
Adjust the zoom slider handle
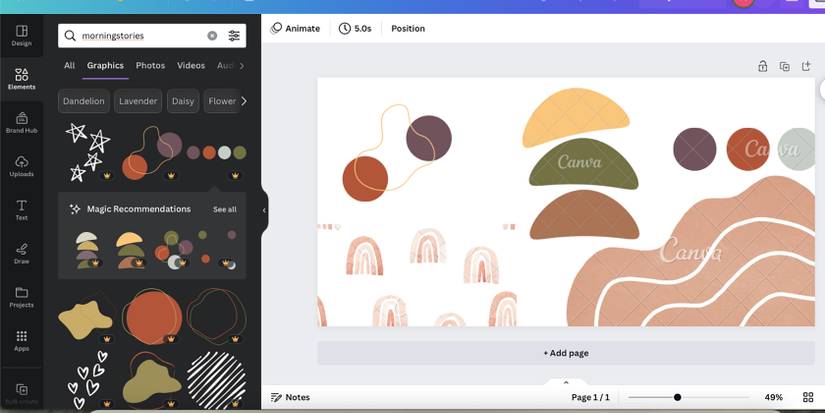[677, 397]
